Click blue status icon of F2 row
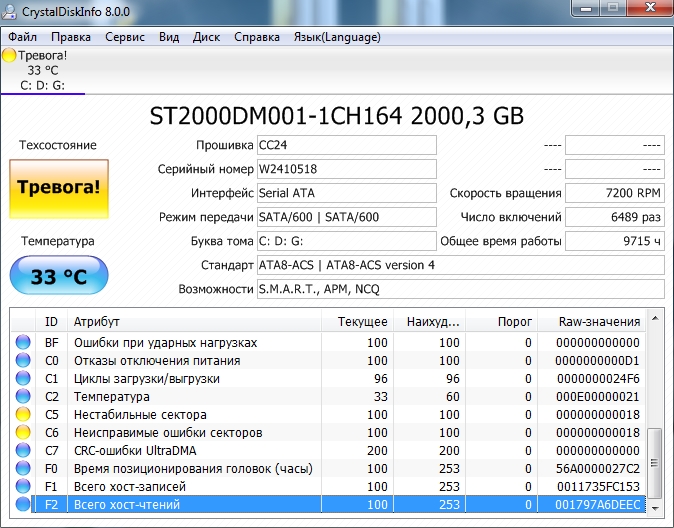Image resolution: width=674 pixels, height=528 pixels. point(23,504)
